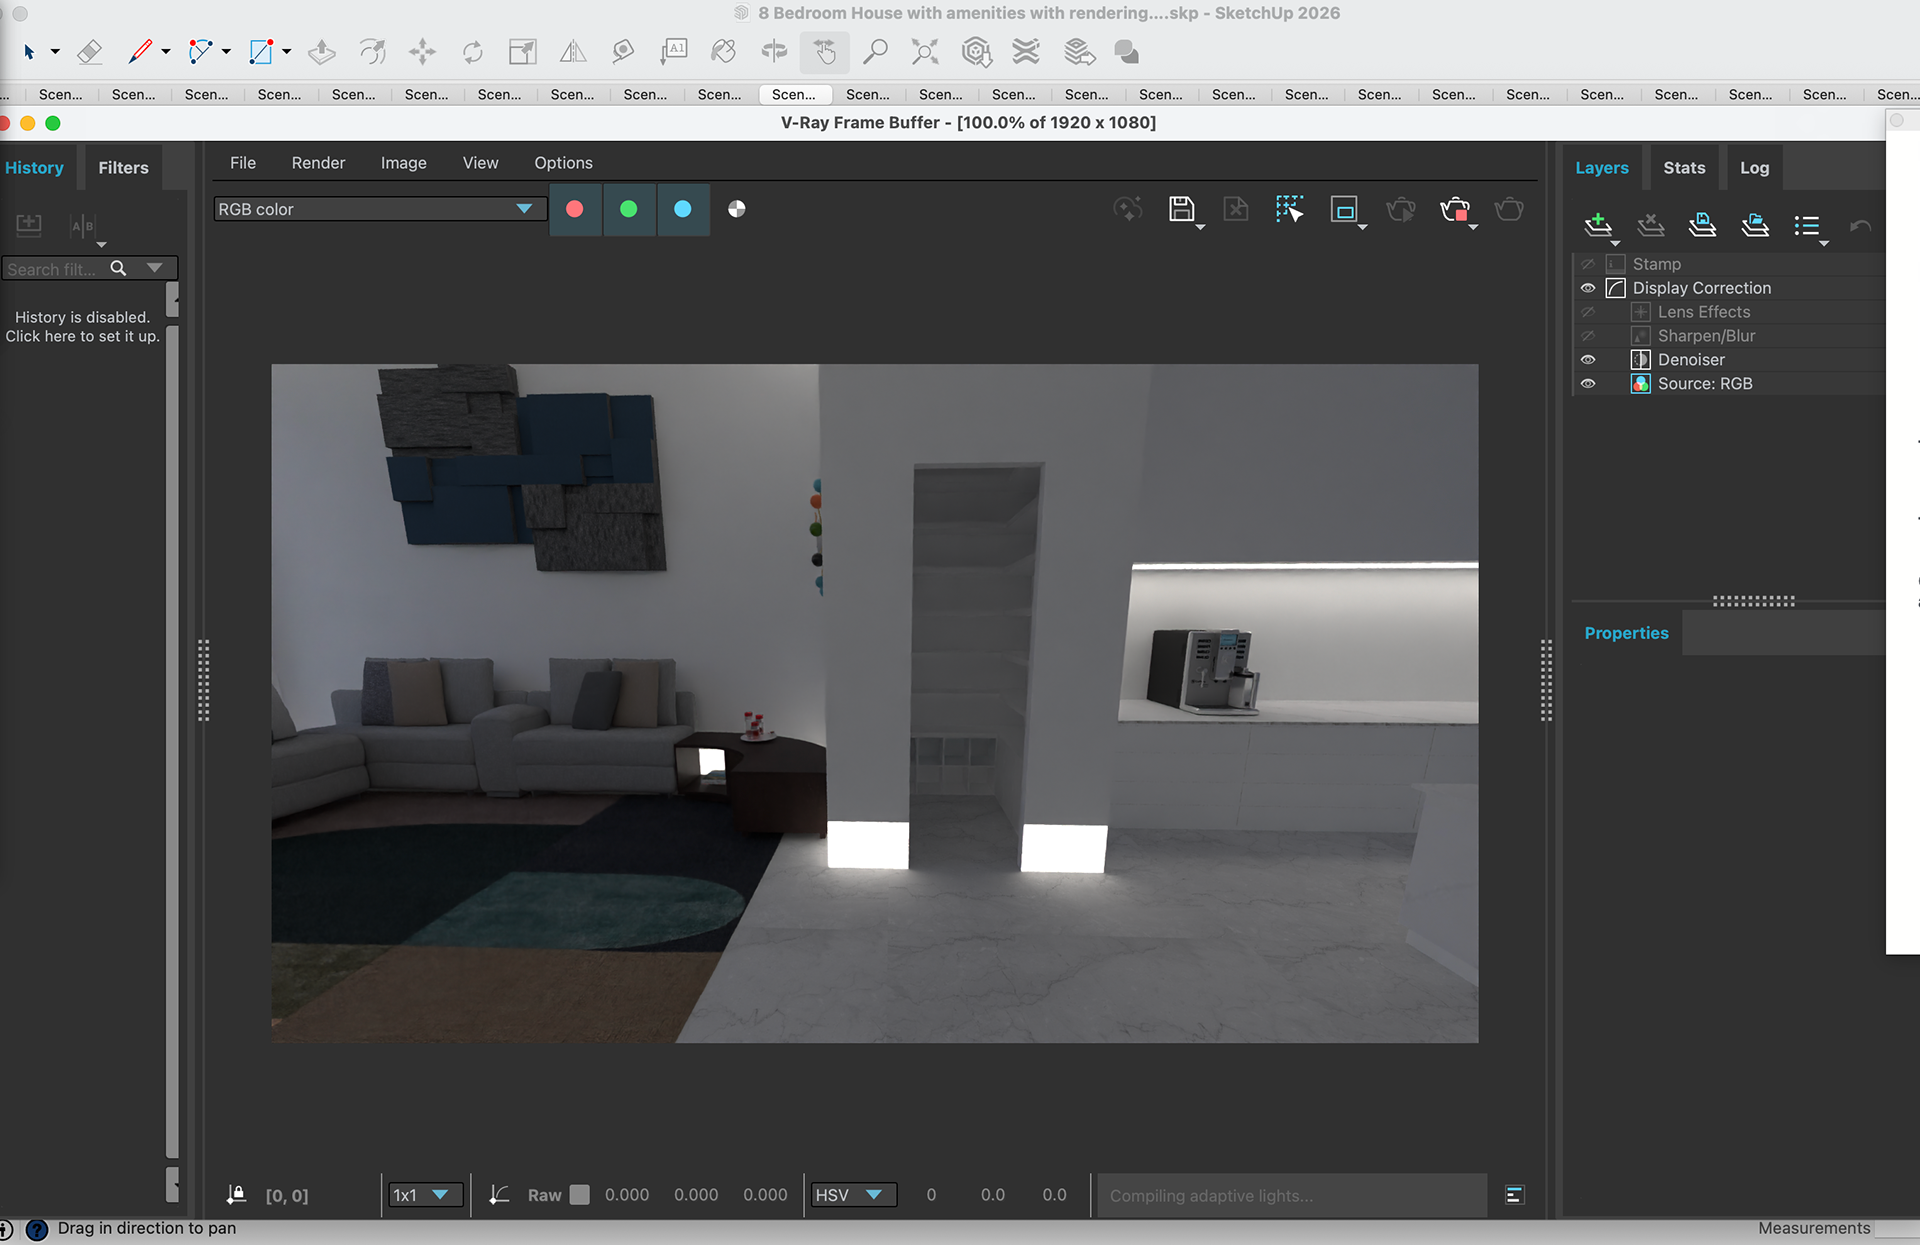Toggle the monochromatic mode circle icon
Screen dimensions: 1920x1245
[737, 209]
